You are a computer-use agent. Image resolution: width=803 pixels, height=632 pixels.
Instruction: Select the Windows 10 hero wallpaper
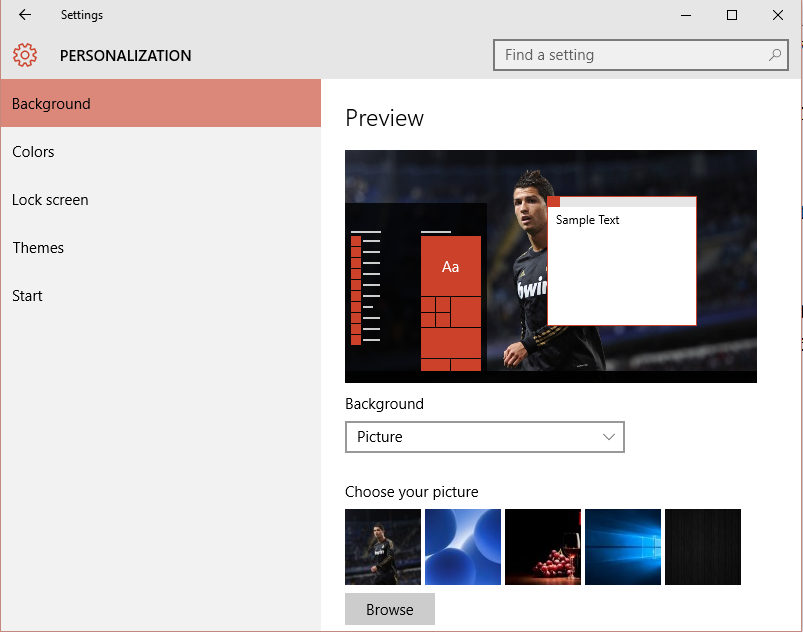623,546
